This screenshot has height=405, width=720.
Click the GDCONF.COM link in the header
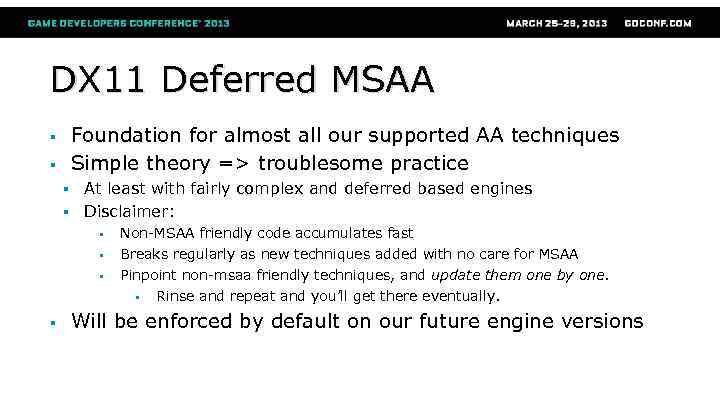click(657, 23)
